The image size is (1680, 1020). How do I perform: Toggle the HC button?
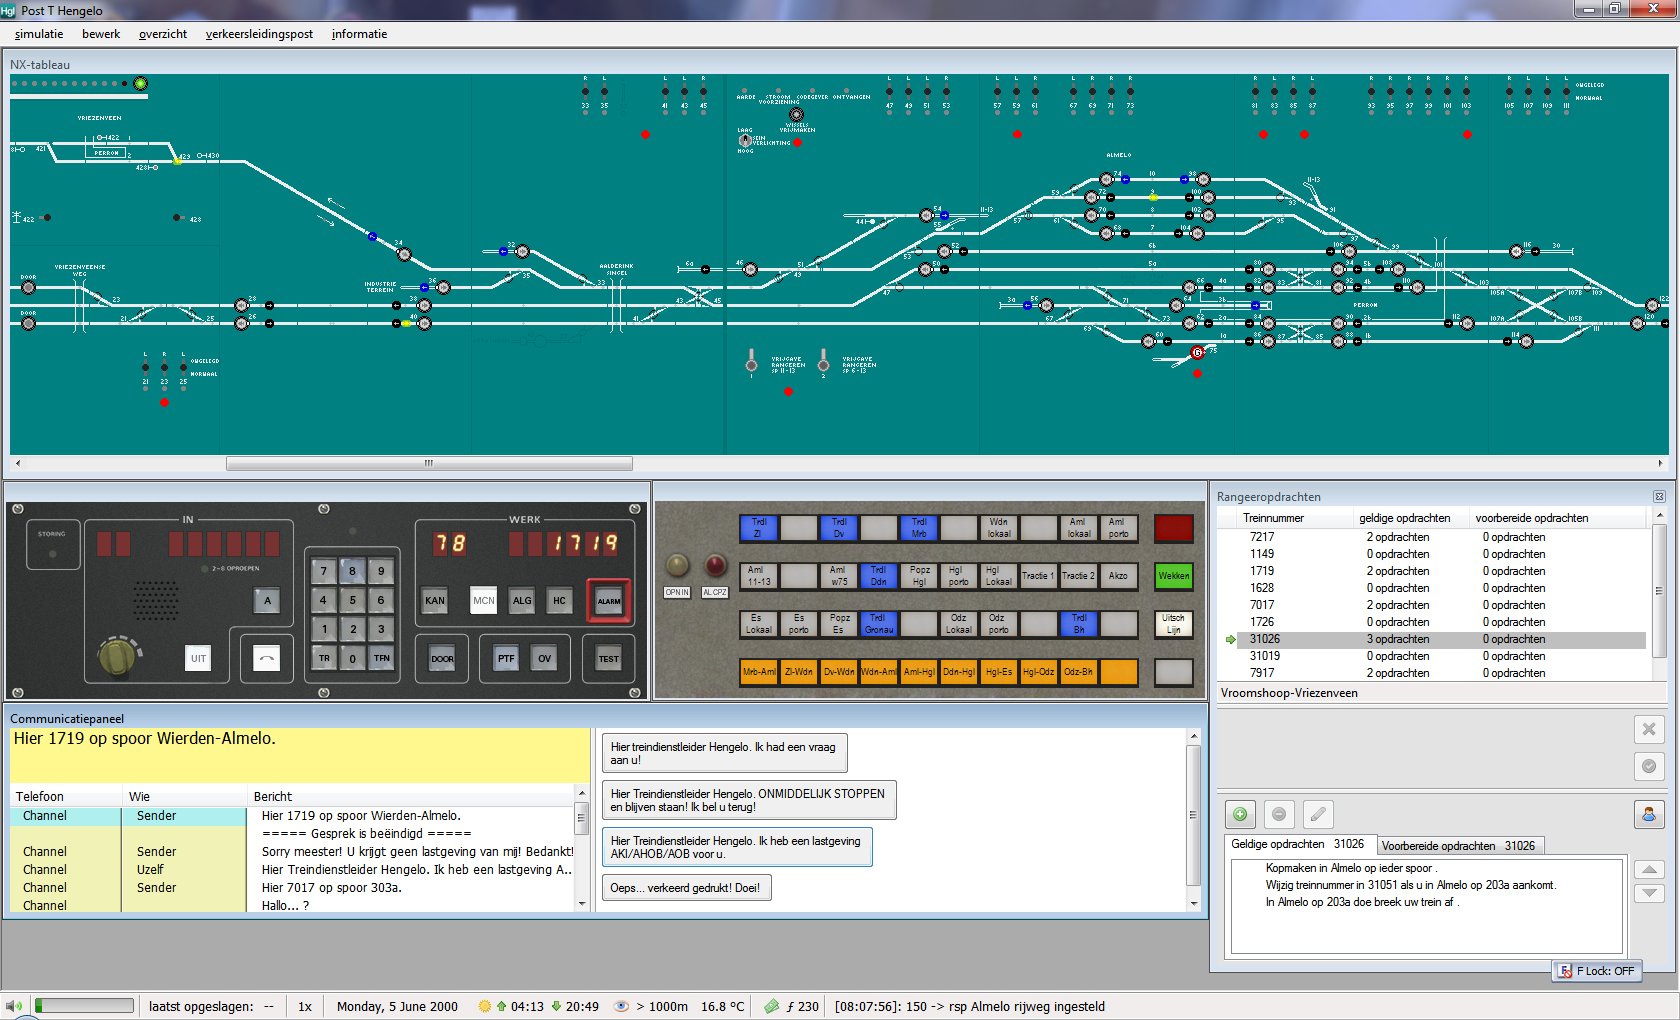coord(559,600)
